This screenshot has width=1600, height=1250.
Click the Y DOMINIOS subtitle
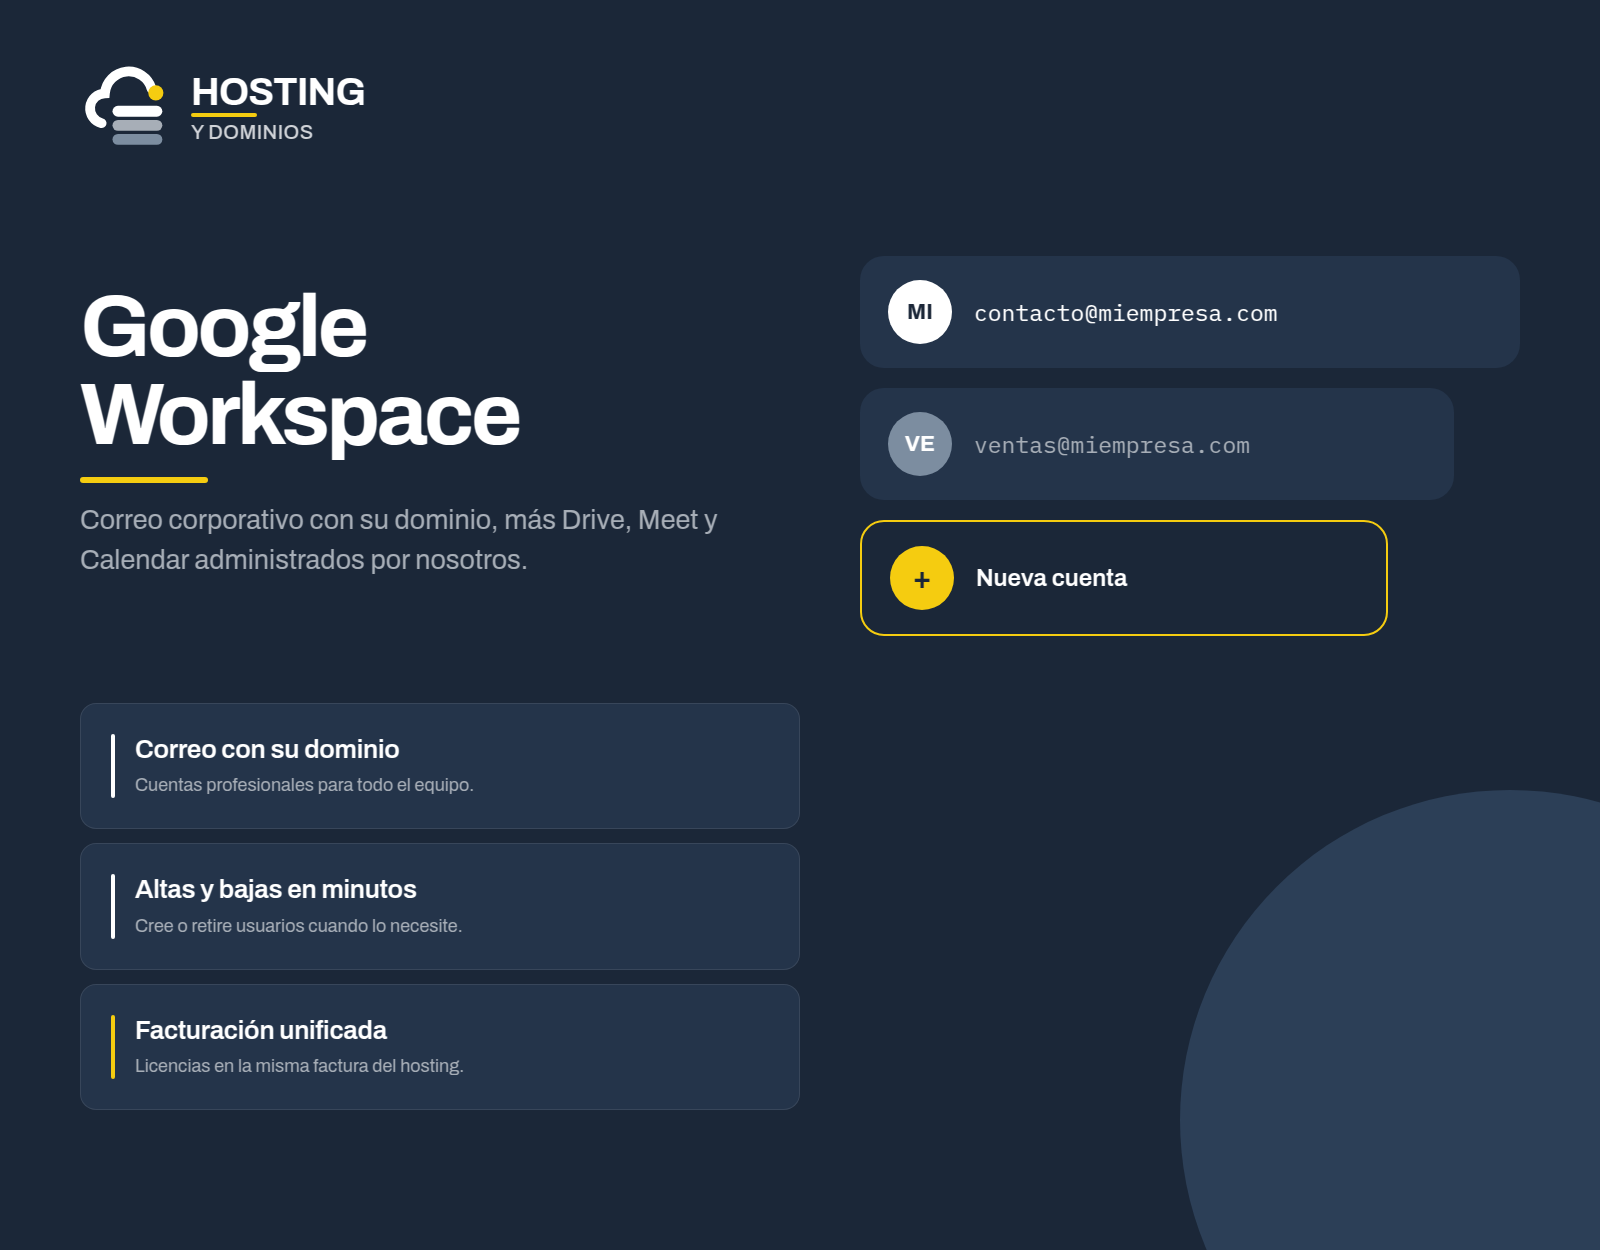(x=252, y=132)
